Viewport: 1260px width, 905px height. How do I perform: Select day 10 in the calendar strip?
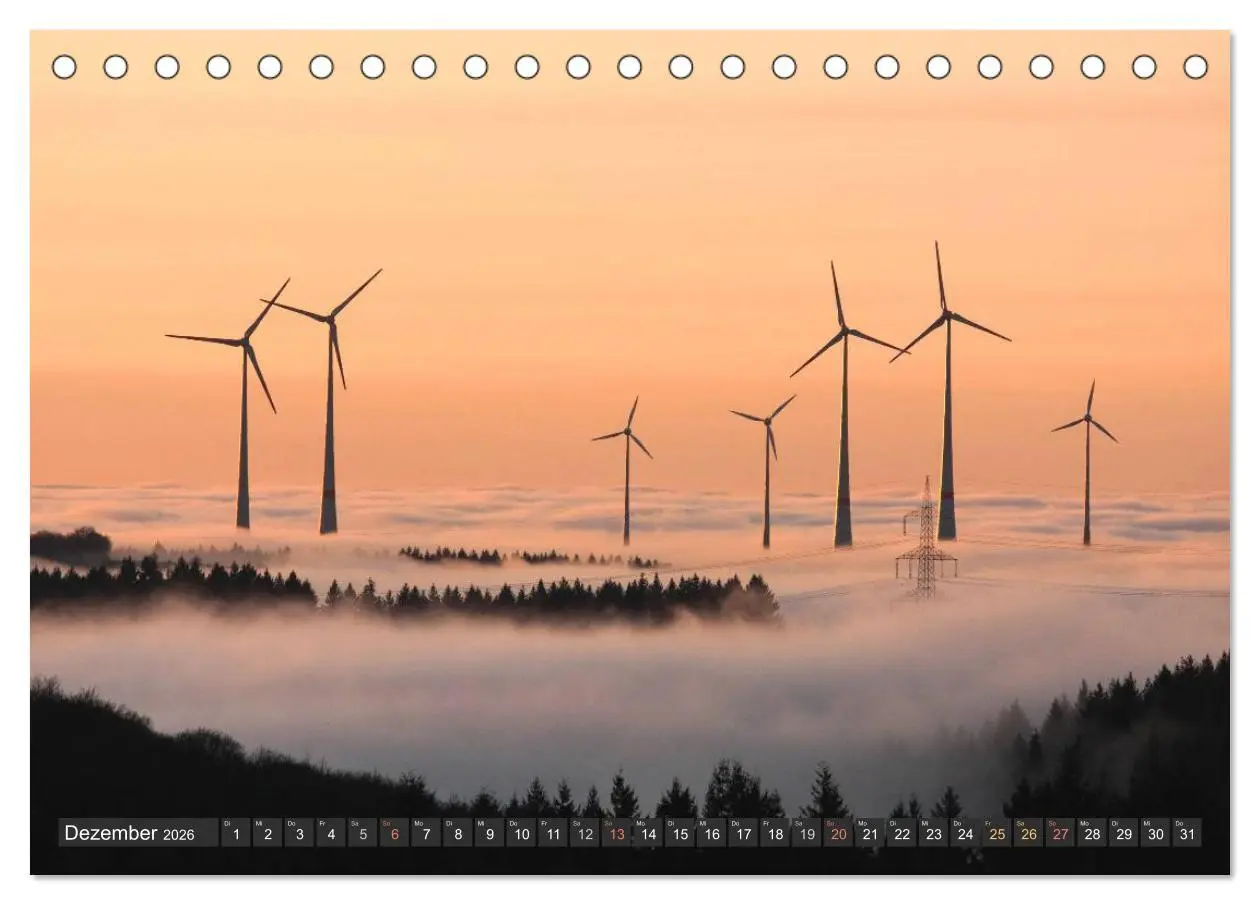(x=521, y=833)
